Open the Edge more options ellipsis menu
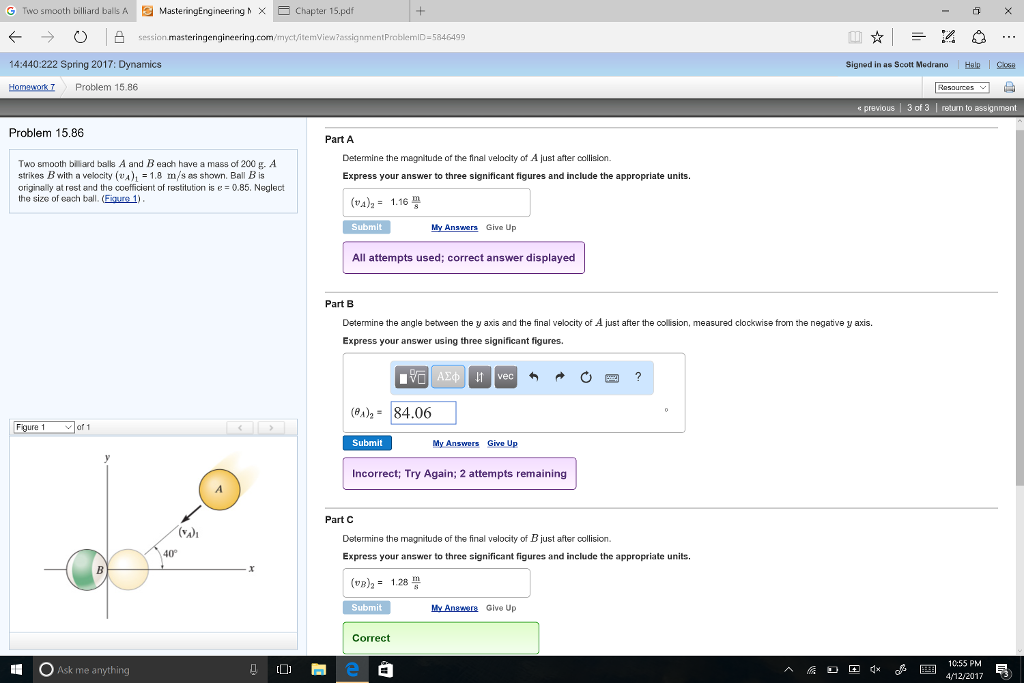The height and width of the screenshot is (683, 1024). point(1007,38)
